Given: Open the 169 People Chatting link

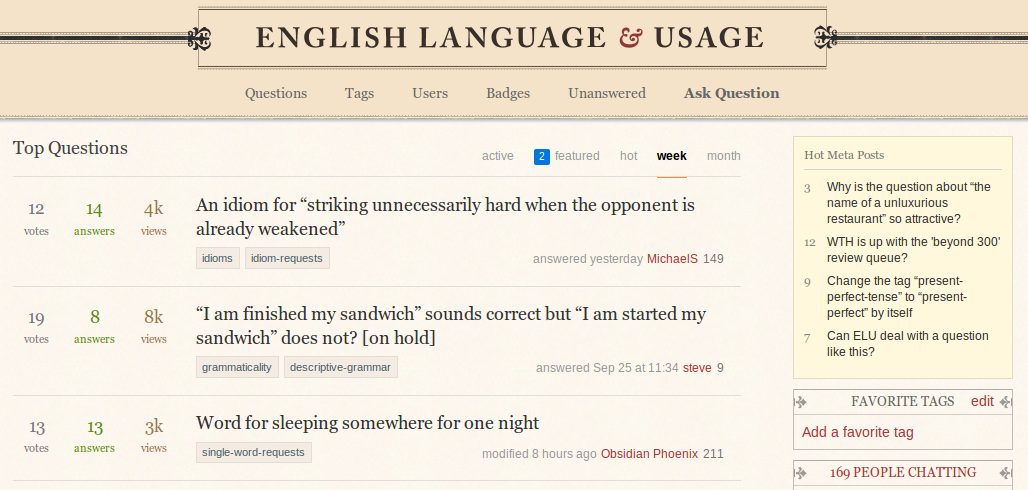Looking at the screenshot, I should pyautogui.click(x=902, y=472).
